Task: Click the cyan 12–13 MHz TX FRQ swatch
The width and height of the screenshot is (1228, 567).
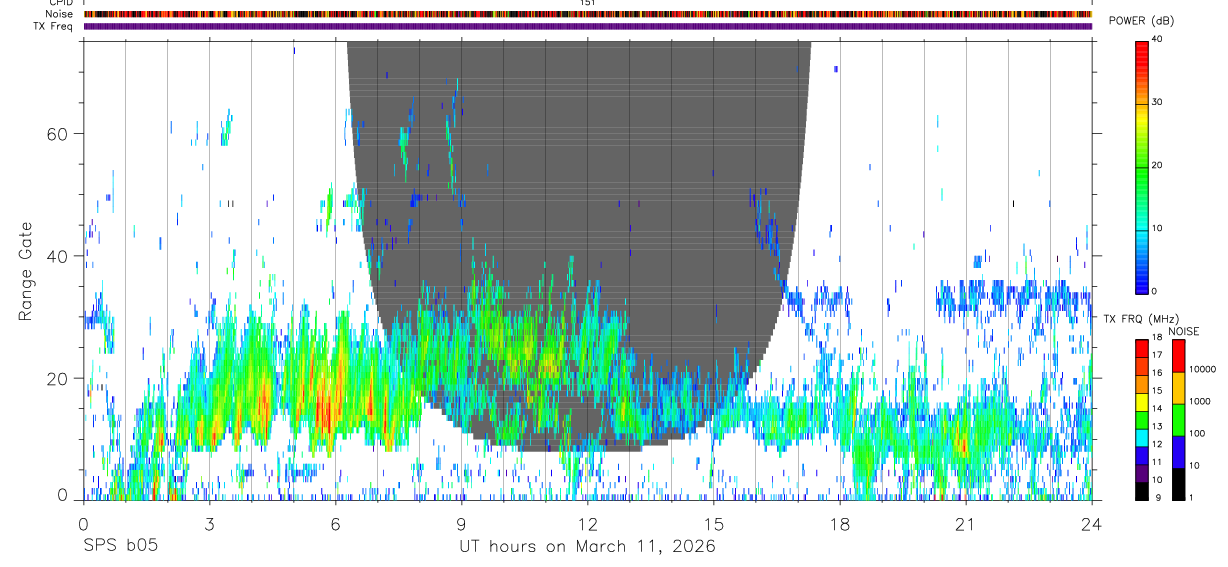Action: 1142,436
